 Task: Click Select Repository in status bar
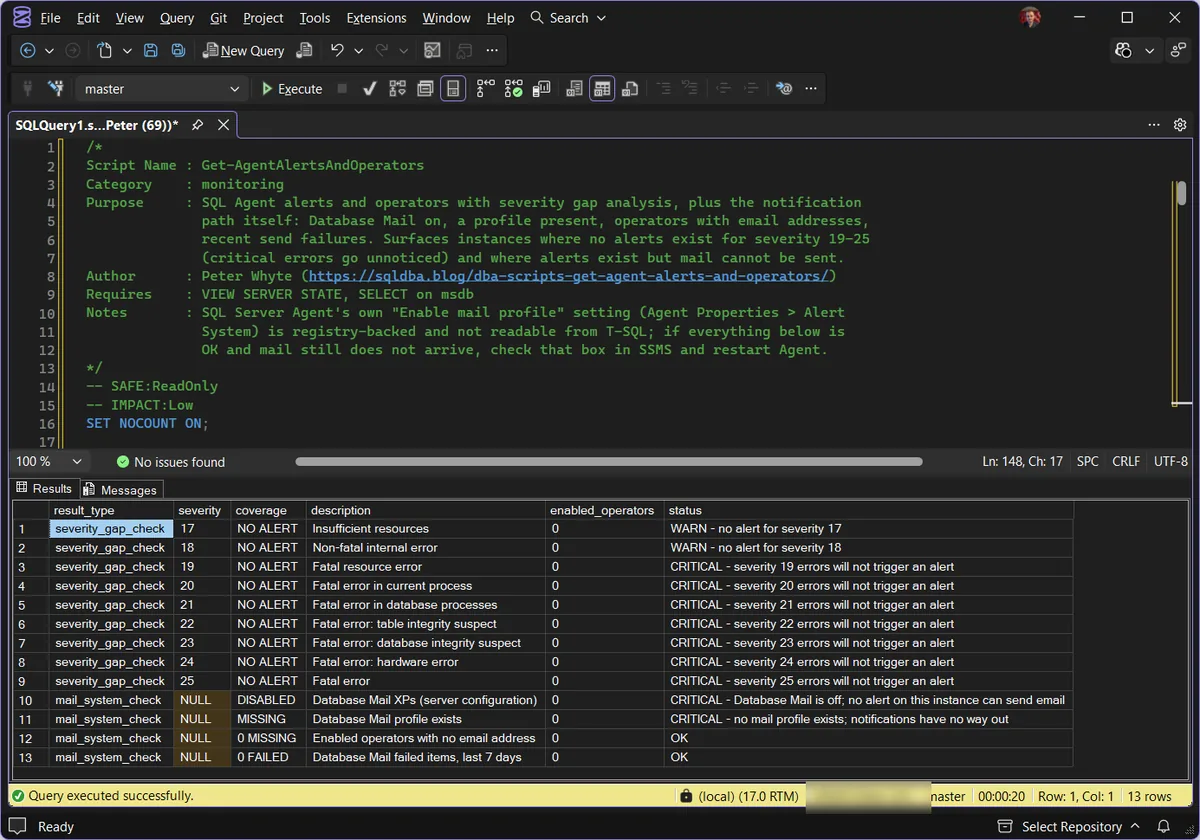[1071, 826]
